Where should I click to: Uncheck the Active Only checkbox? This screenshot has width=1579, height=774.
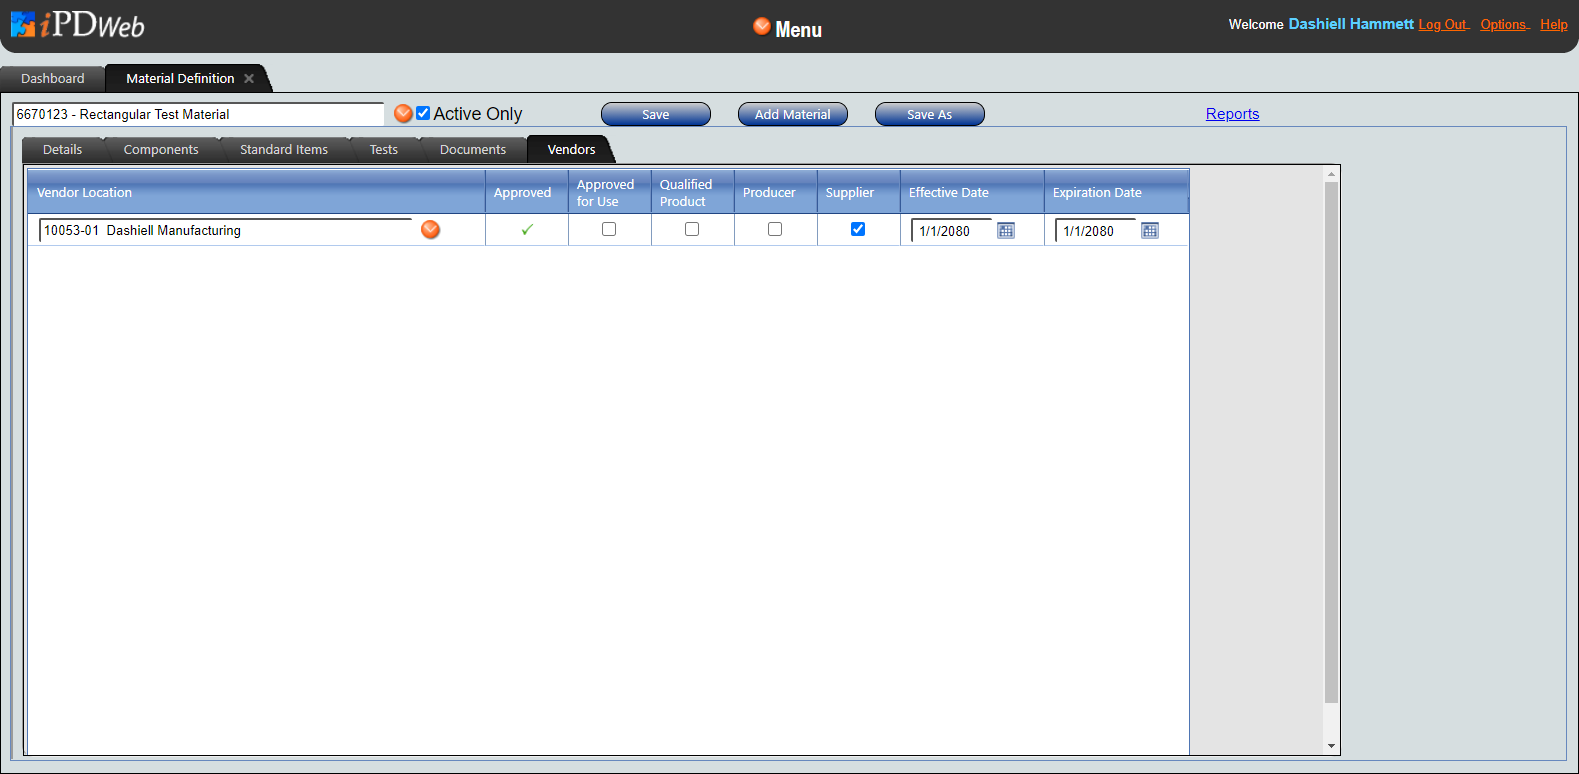[423, 114]
